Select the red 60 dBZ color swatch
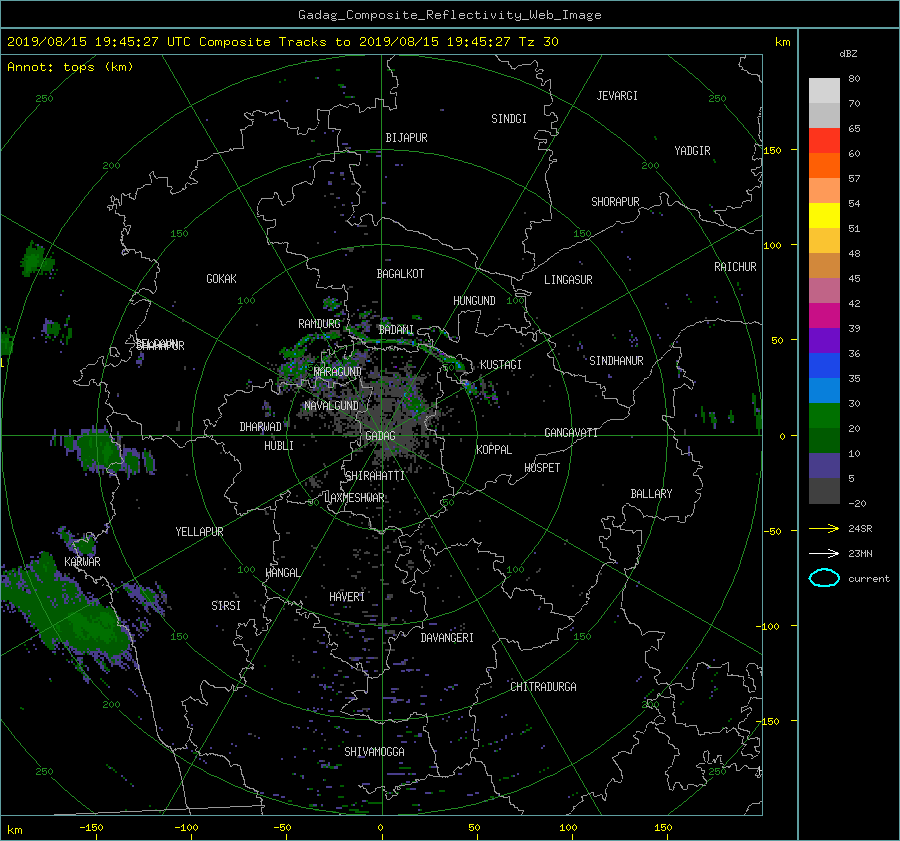The height and width of the screenshot is (841, 900). point(824,141)
